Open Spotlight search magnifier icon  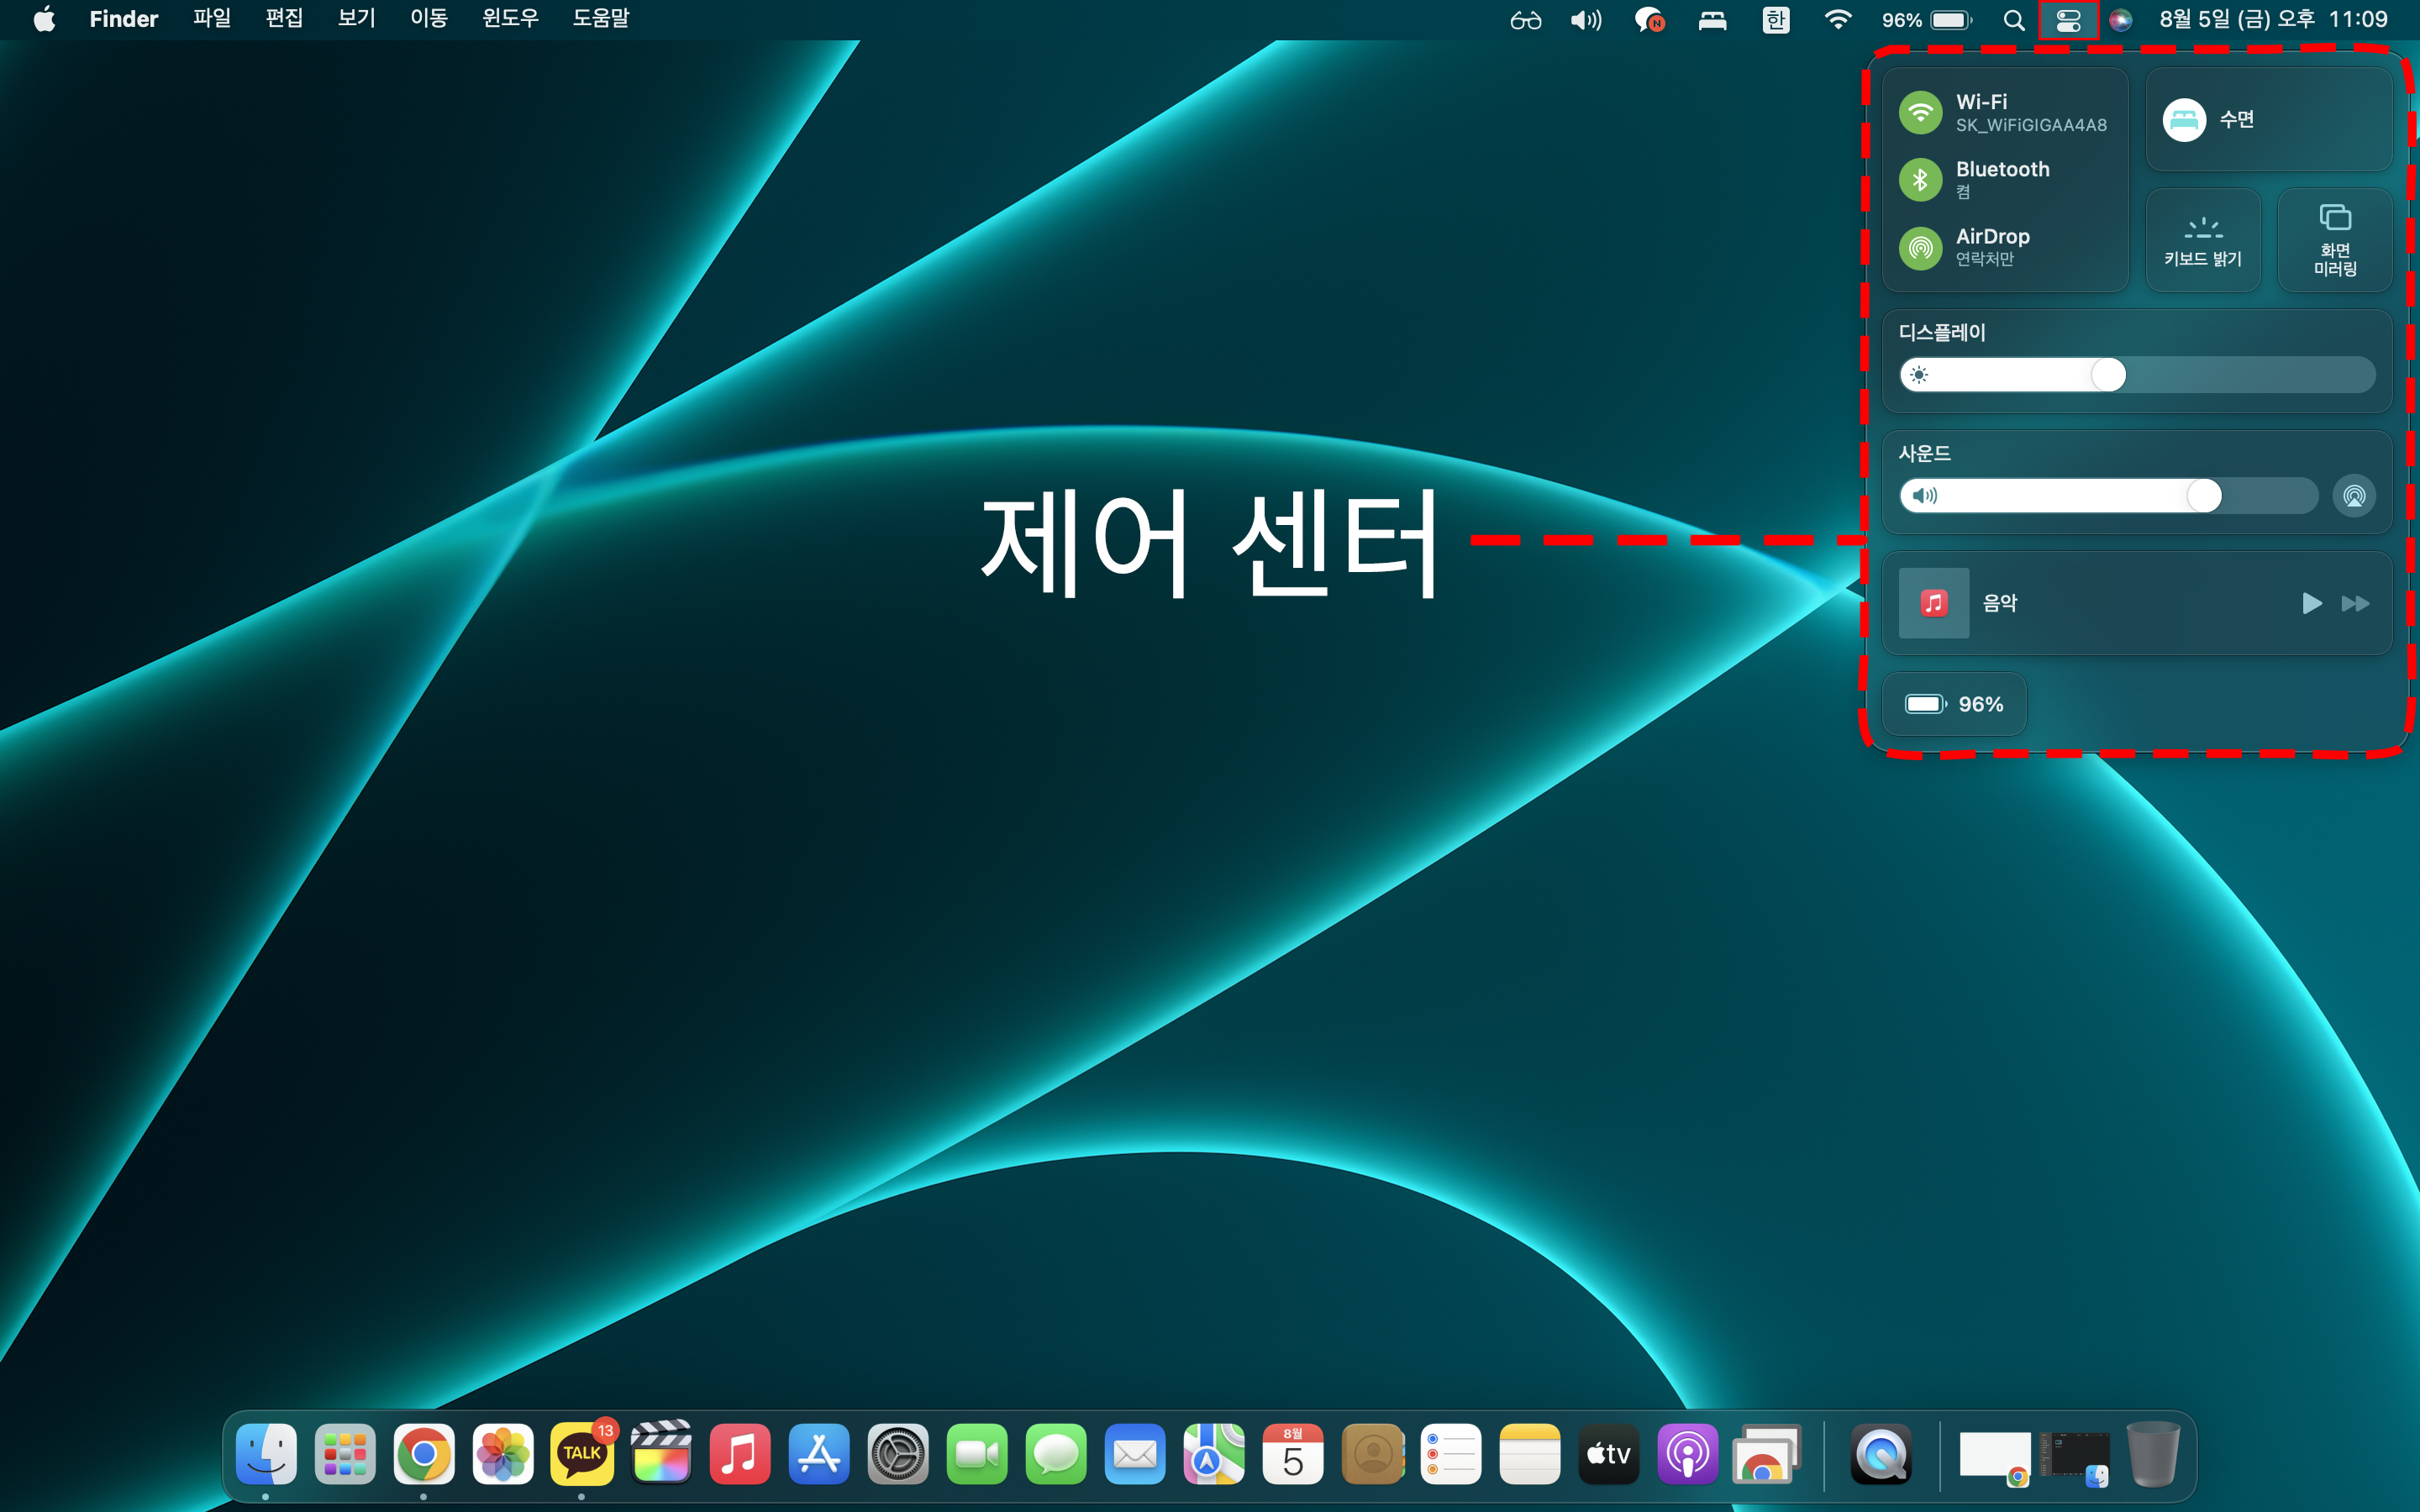2014,20
